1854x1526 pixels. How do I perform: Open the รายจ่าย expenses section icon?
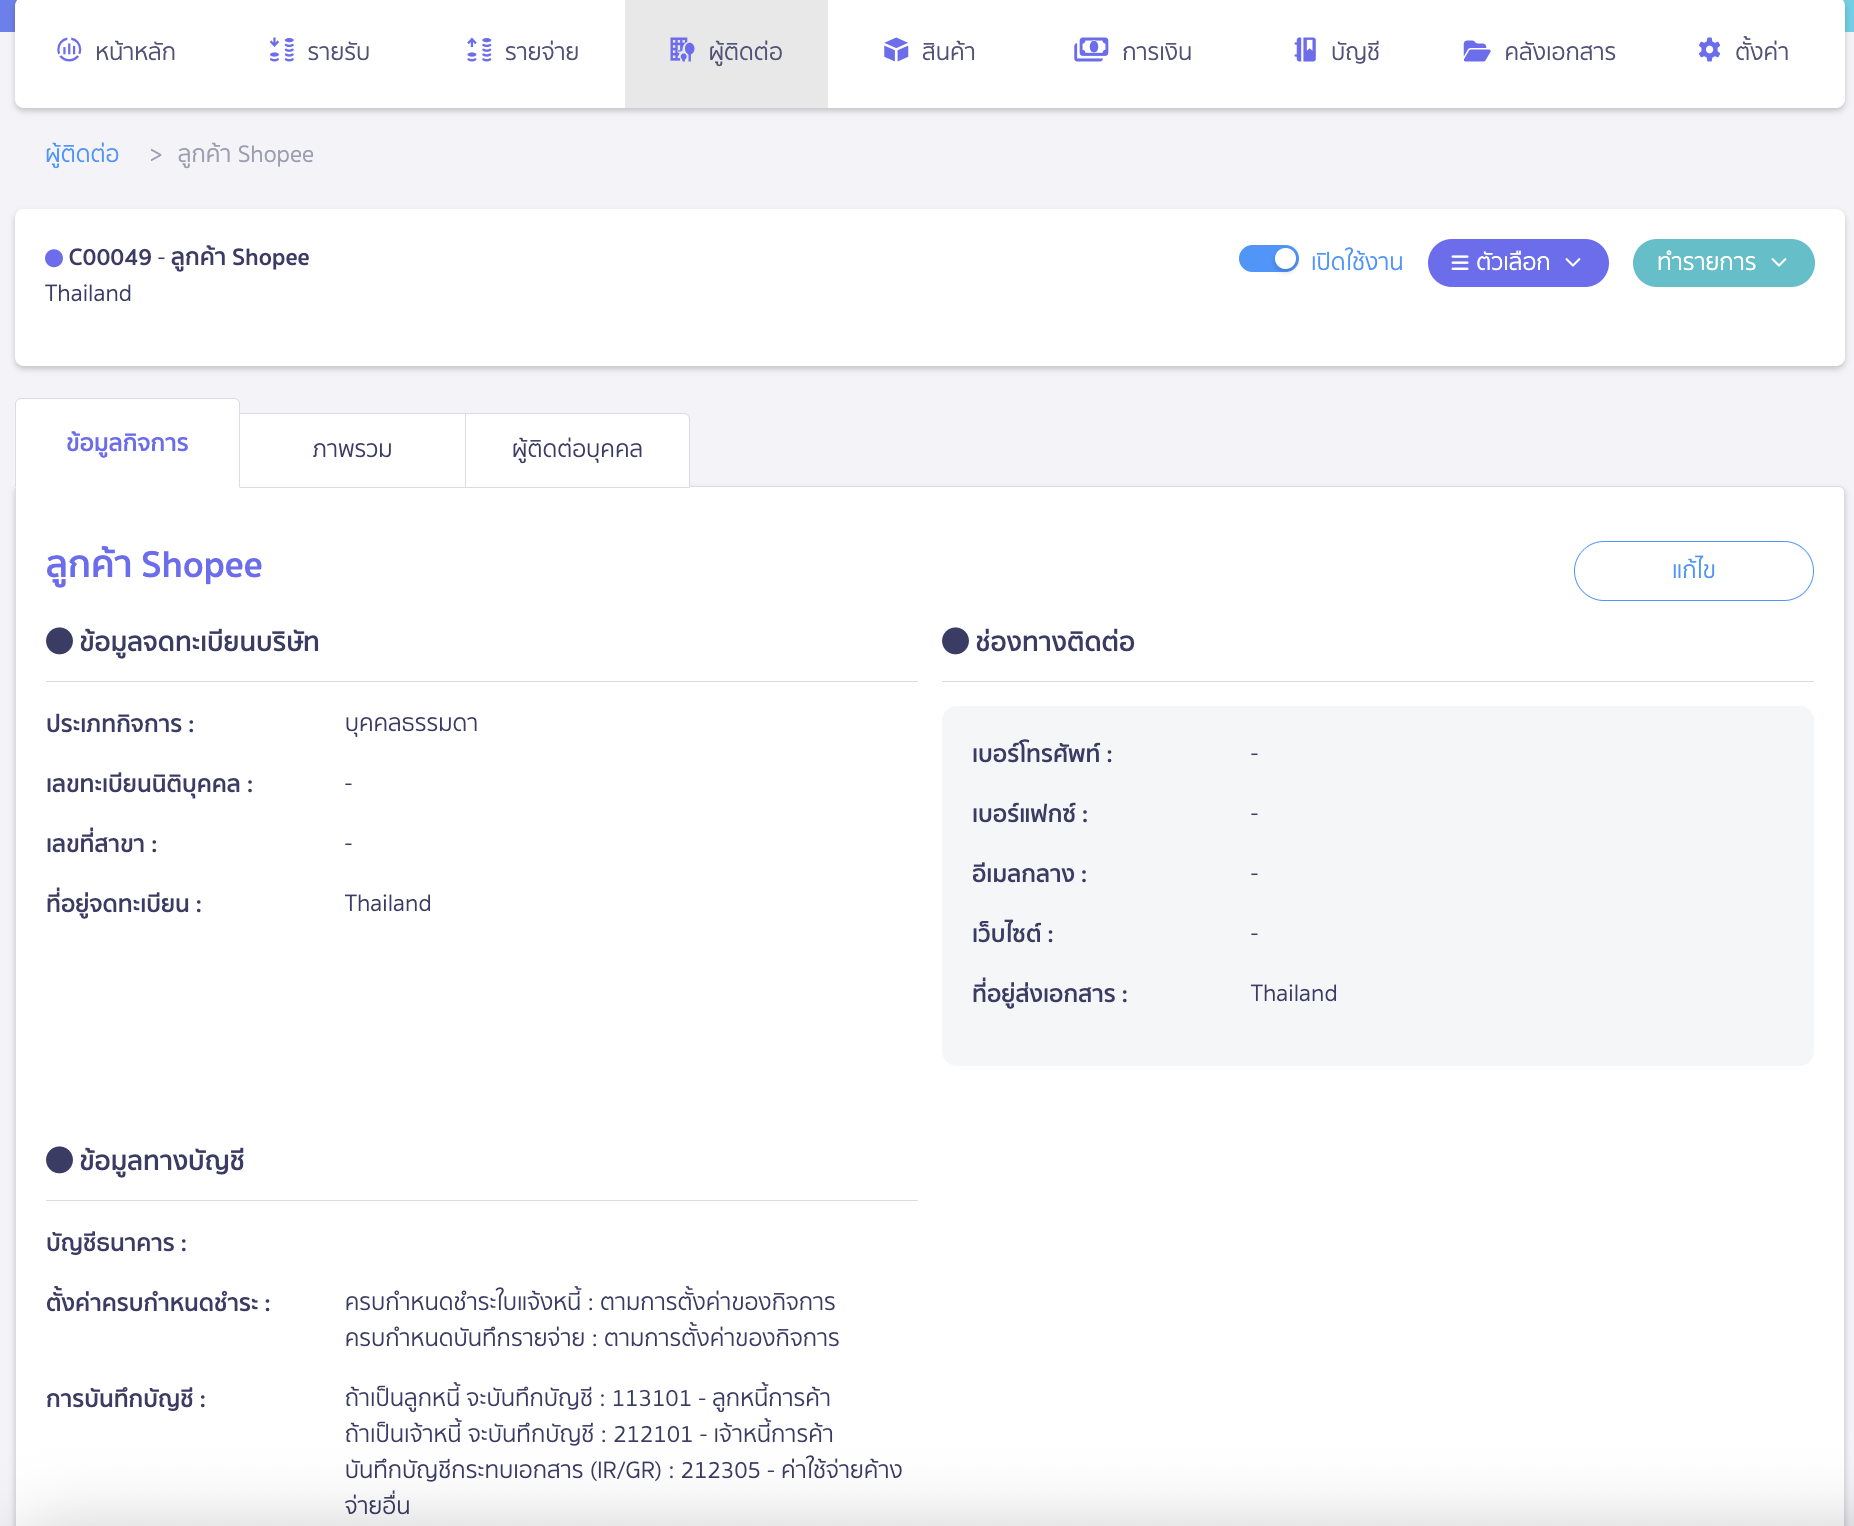coord(478,51)
